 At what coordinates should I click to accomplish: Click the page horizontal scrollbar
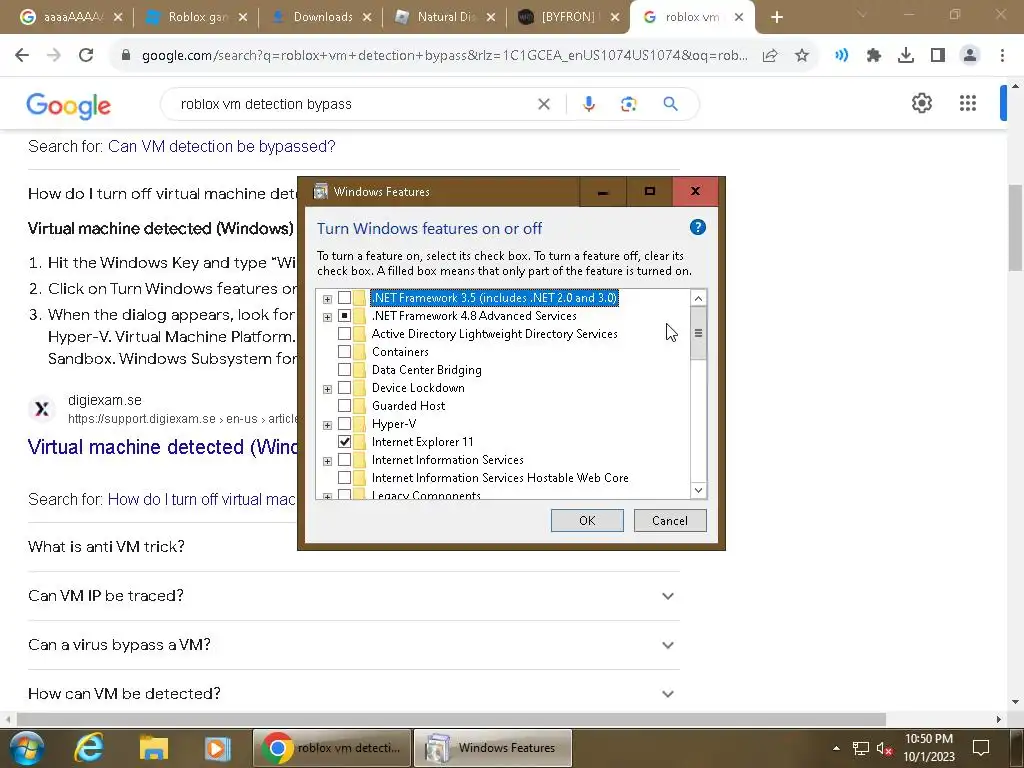click(x=451, y=719)
